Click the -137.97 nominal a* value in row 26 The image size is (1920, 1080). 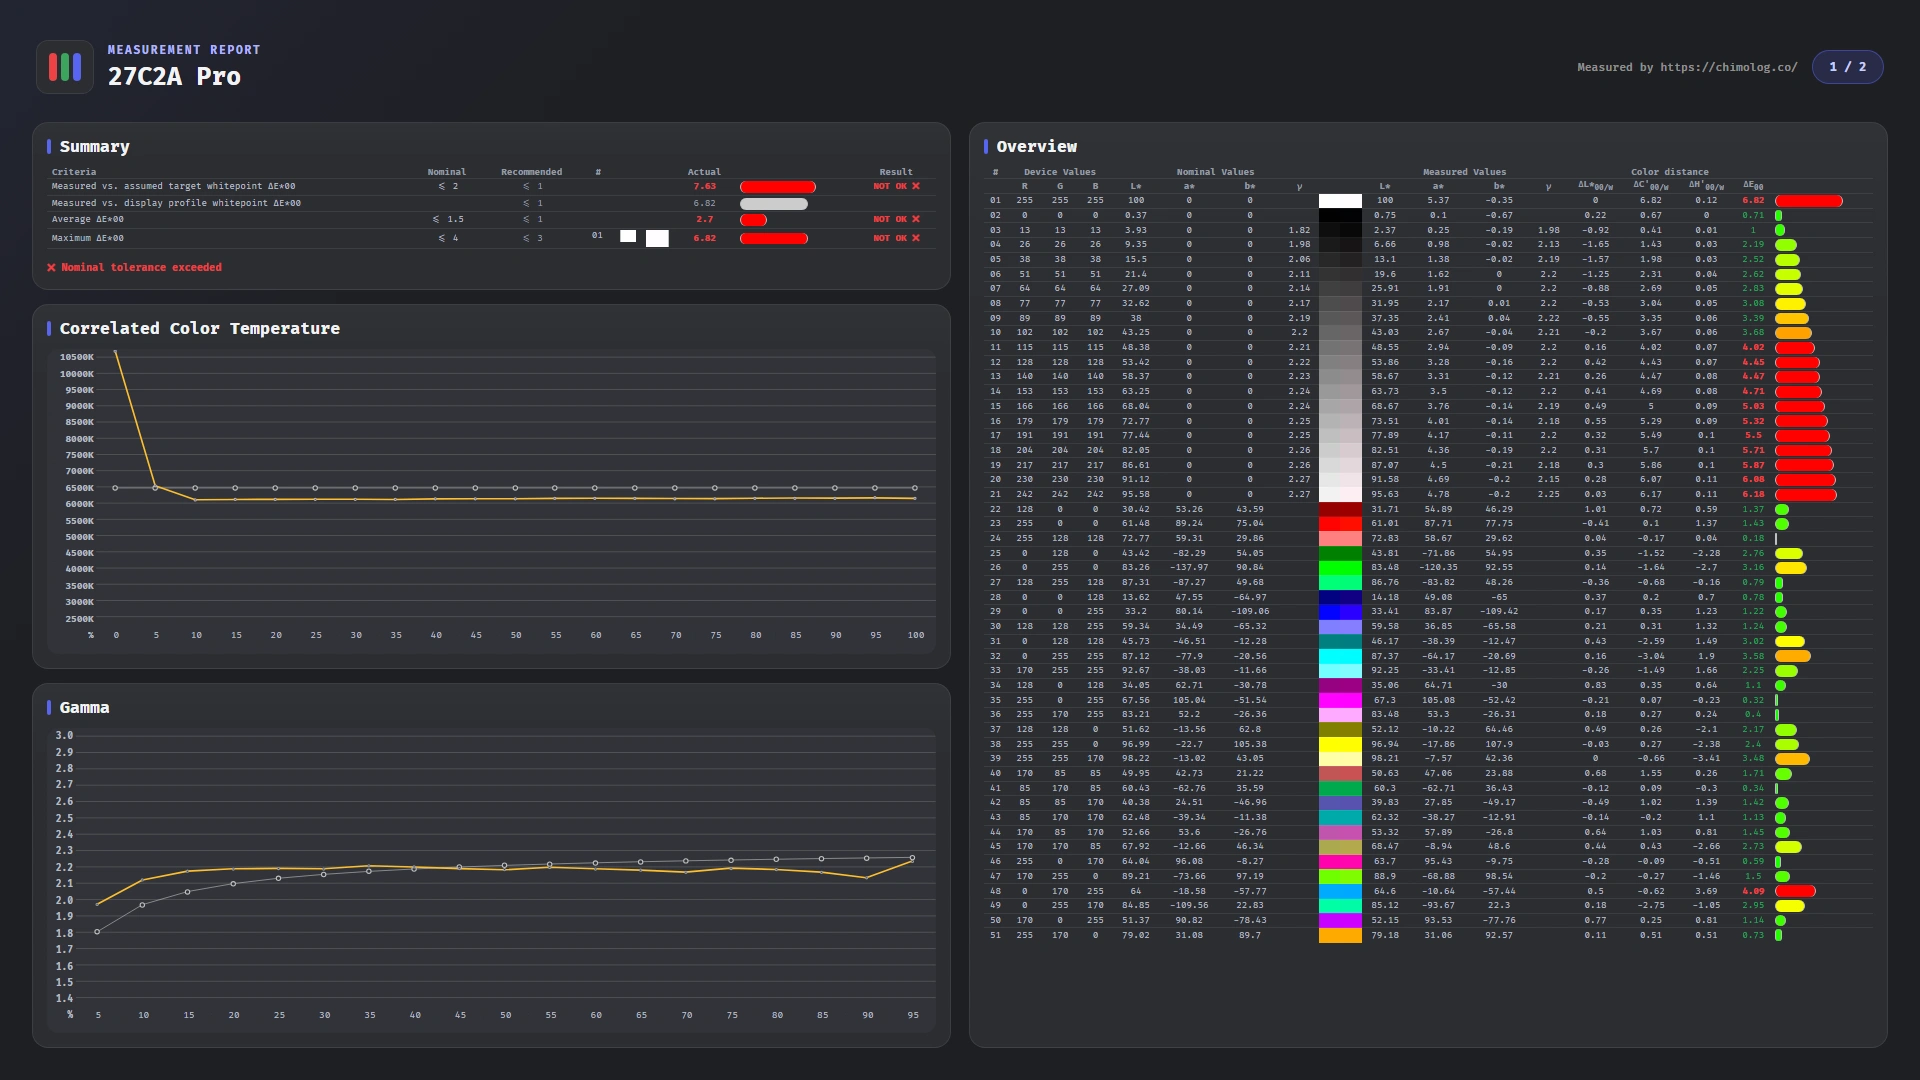(x=1189, y=568)
